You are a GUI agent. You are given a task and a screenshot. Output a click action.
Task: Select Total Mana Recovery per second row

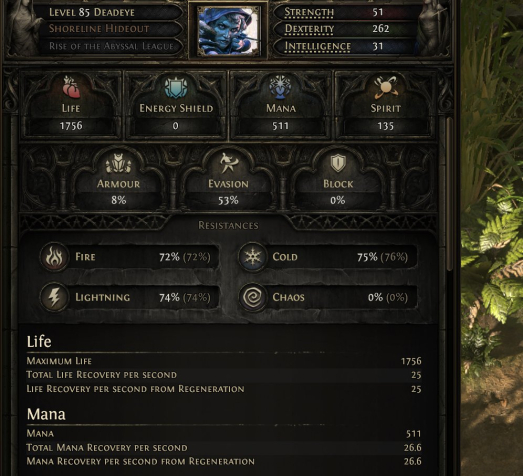(x=224, y=447)
